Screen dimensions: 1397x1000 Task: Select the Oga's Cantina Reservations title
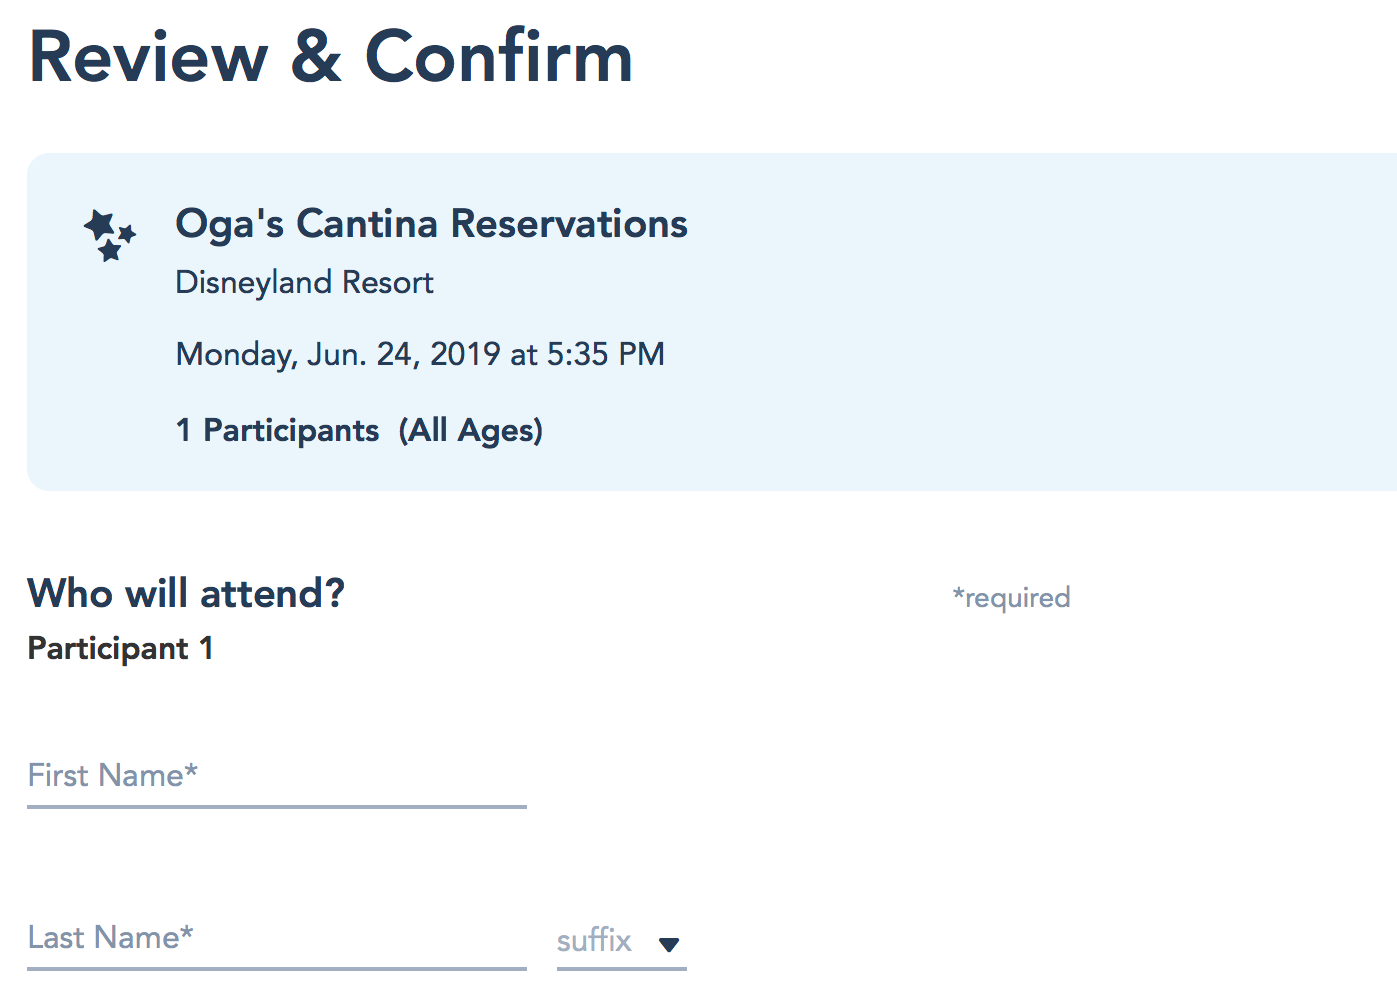[431, 224]
